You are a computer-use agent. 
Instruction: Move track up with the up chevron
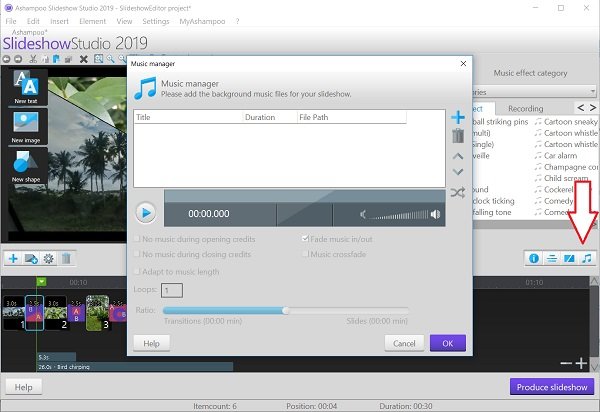click(x=458, y=156)
